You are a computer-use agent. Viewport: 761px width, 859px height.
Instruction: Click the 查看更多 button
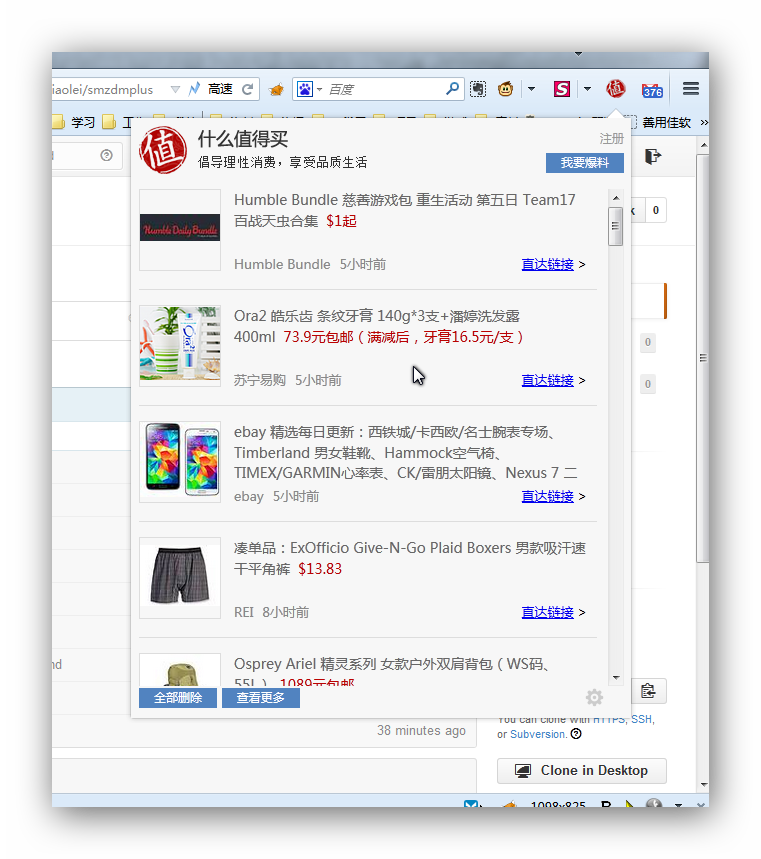click(x=260, y=698)
